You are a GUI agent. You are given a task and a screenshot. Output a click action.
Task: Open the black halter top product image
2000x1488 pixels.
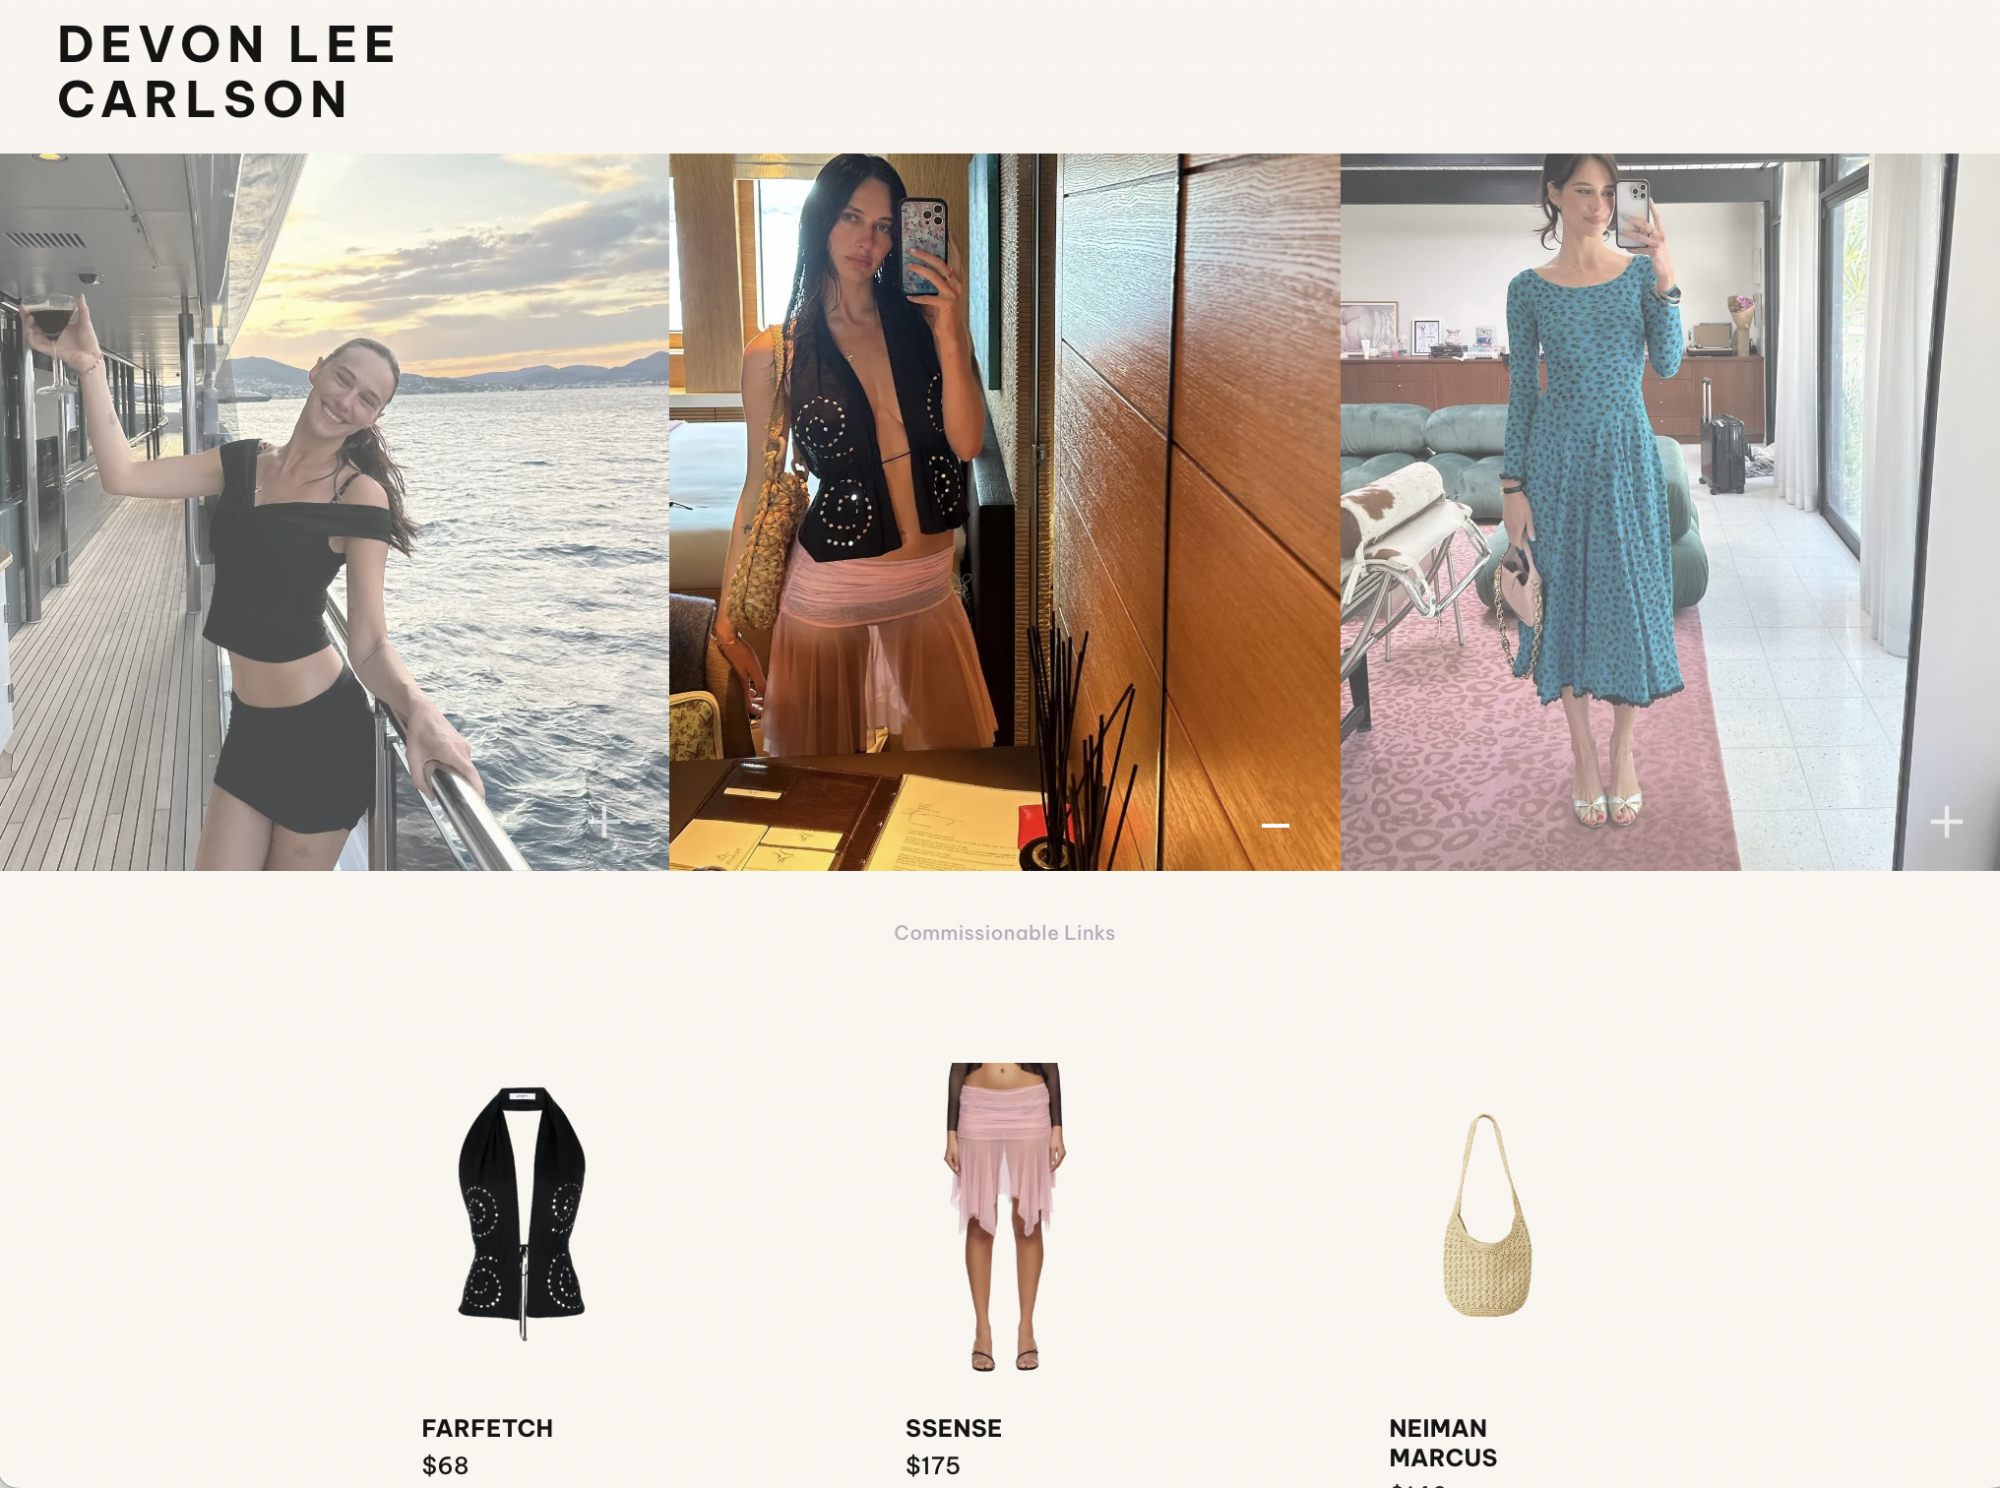(521, 1213)
